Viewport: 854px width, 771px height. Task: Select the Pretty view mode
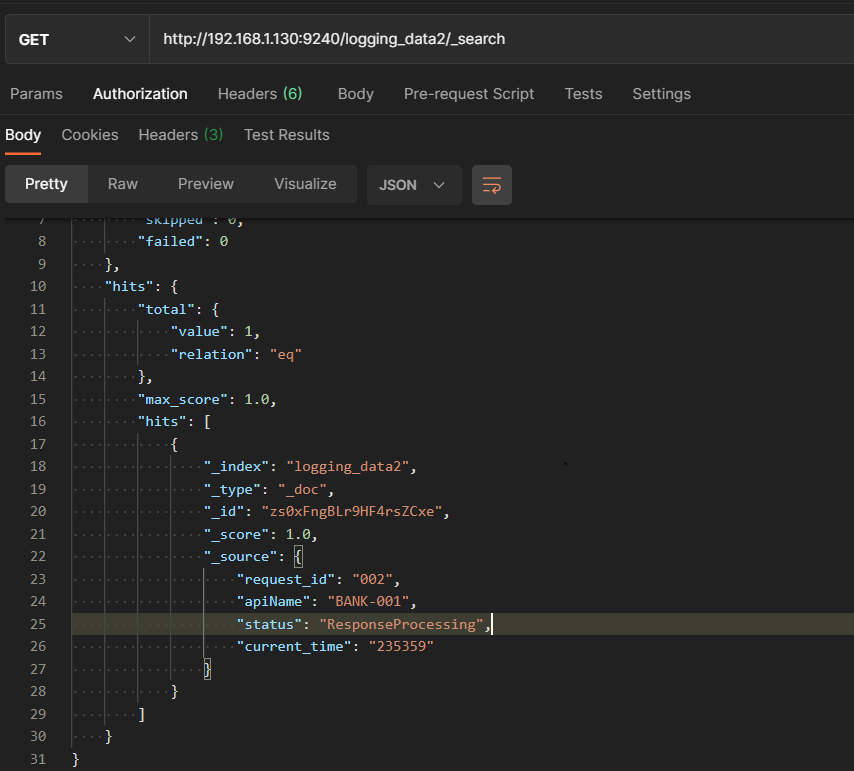(x=46, y=184)
